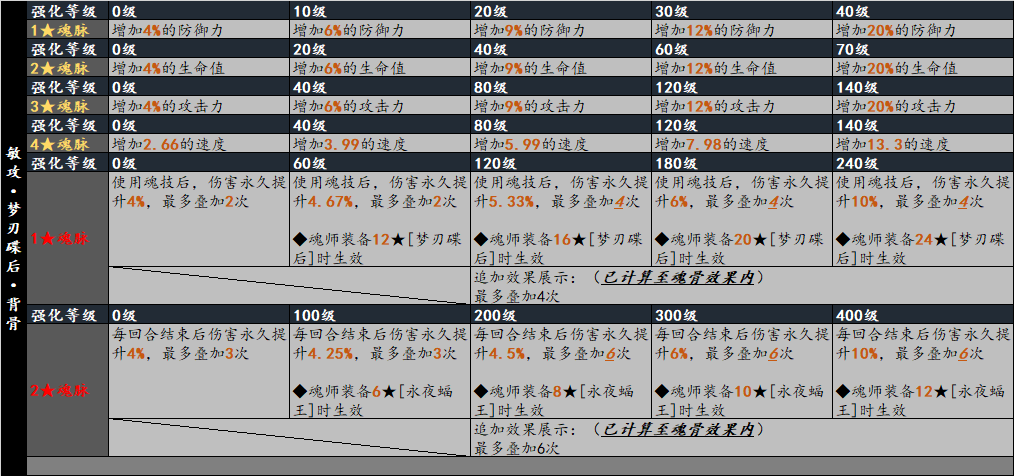The image size is (1014, 476).
Task: Click the 使用魂技后 cell with 5.33% damage boost
Action: coord(561,220)
